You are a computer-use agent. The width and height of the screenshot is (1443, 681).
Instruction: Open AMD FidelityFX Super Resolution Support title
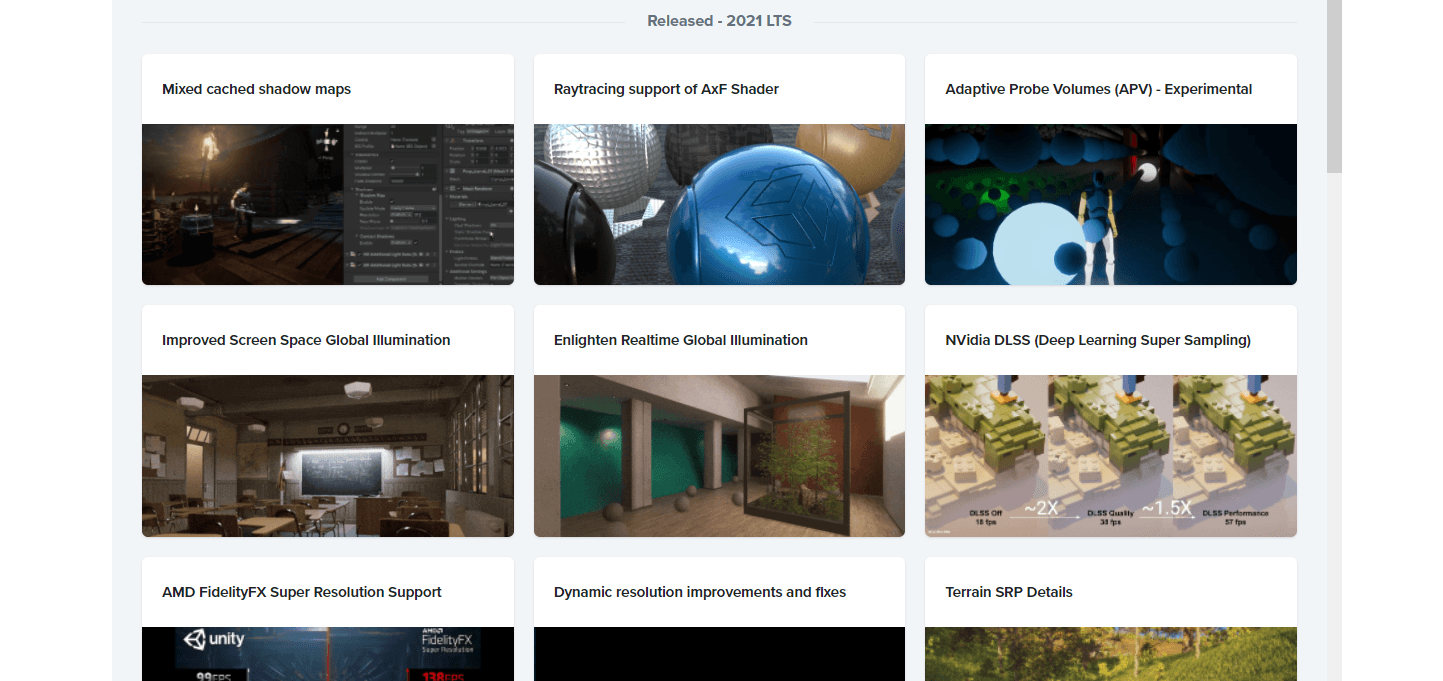tap(302, 592)
